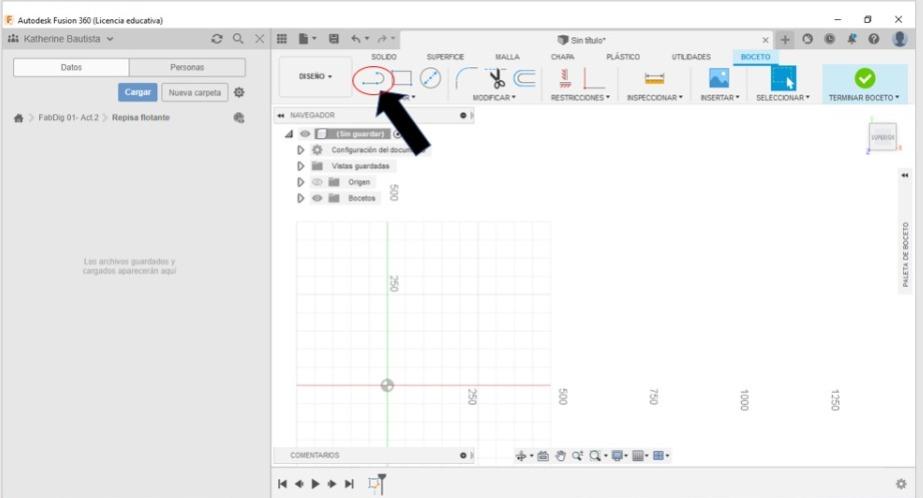This screenshot has width=923, height=498.
Task: Add a new design tab with plus
Action: point(785,39)
